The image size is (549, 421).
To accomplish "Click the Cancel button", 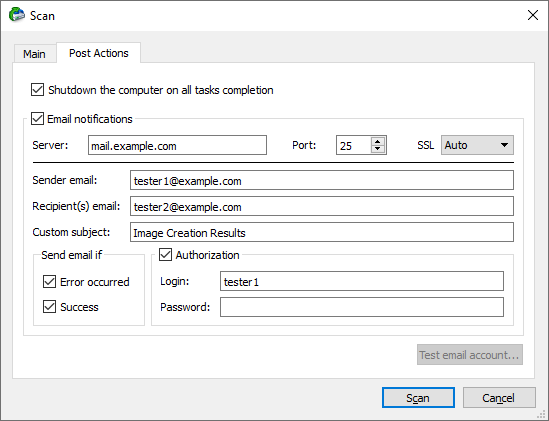I will (x=499, y=398).
